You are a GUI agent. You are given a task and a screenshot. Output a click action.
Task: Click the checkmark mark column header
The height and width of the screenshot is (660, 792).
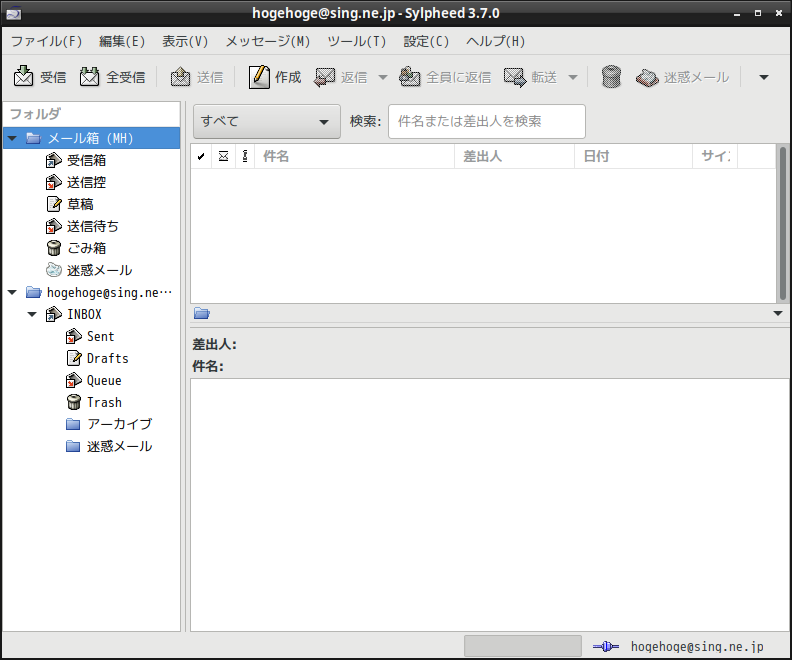[x=201, y=157]
